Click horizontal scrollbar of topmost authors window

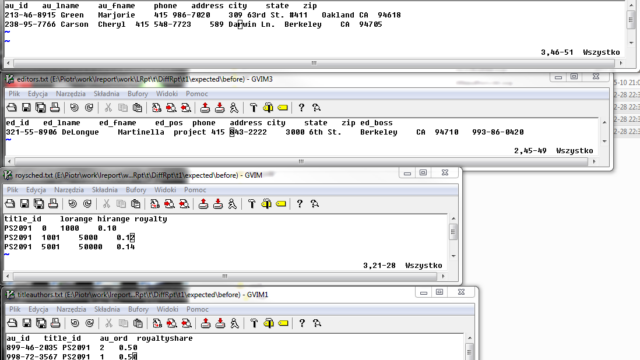[314, 63]
